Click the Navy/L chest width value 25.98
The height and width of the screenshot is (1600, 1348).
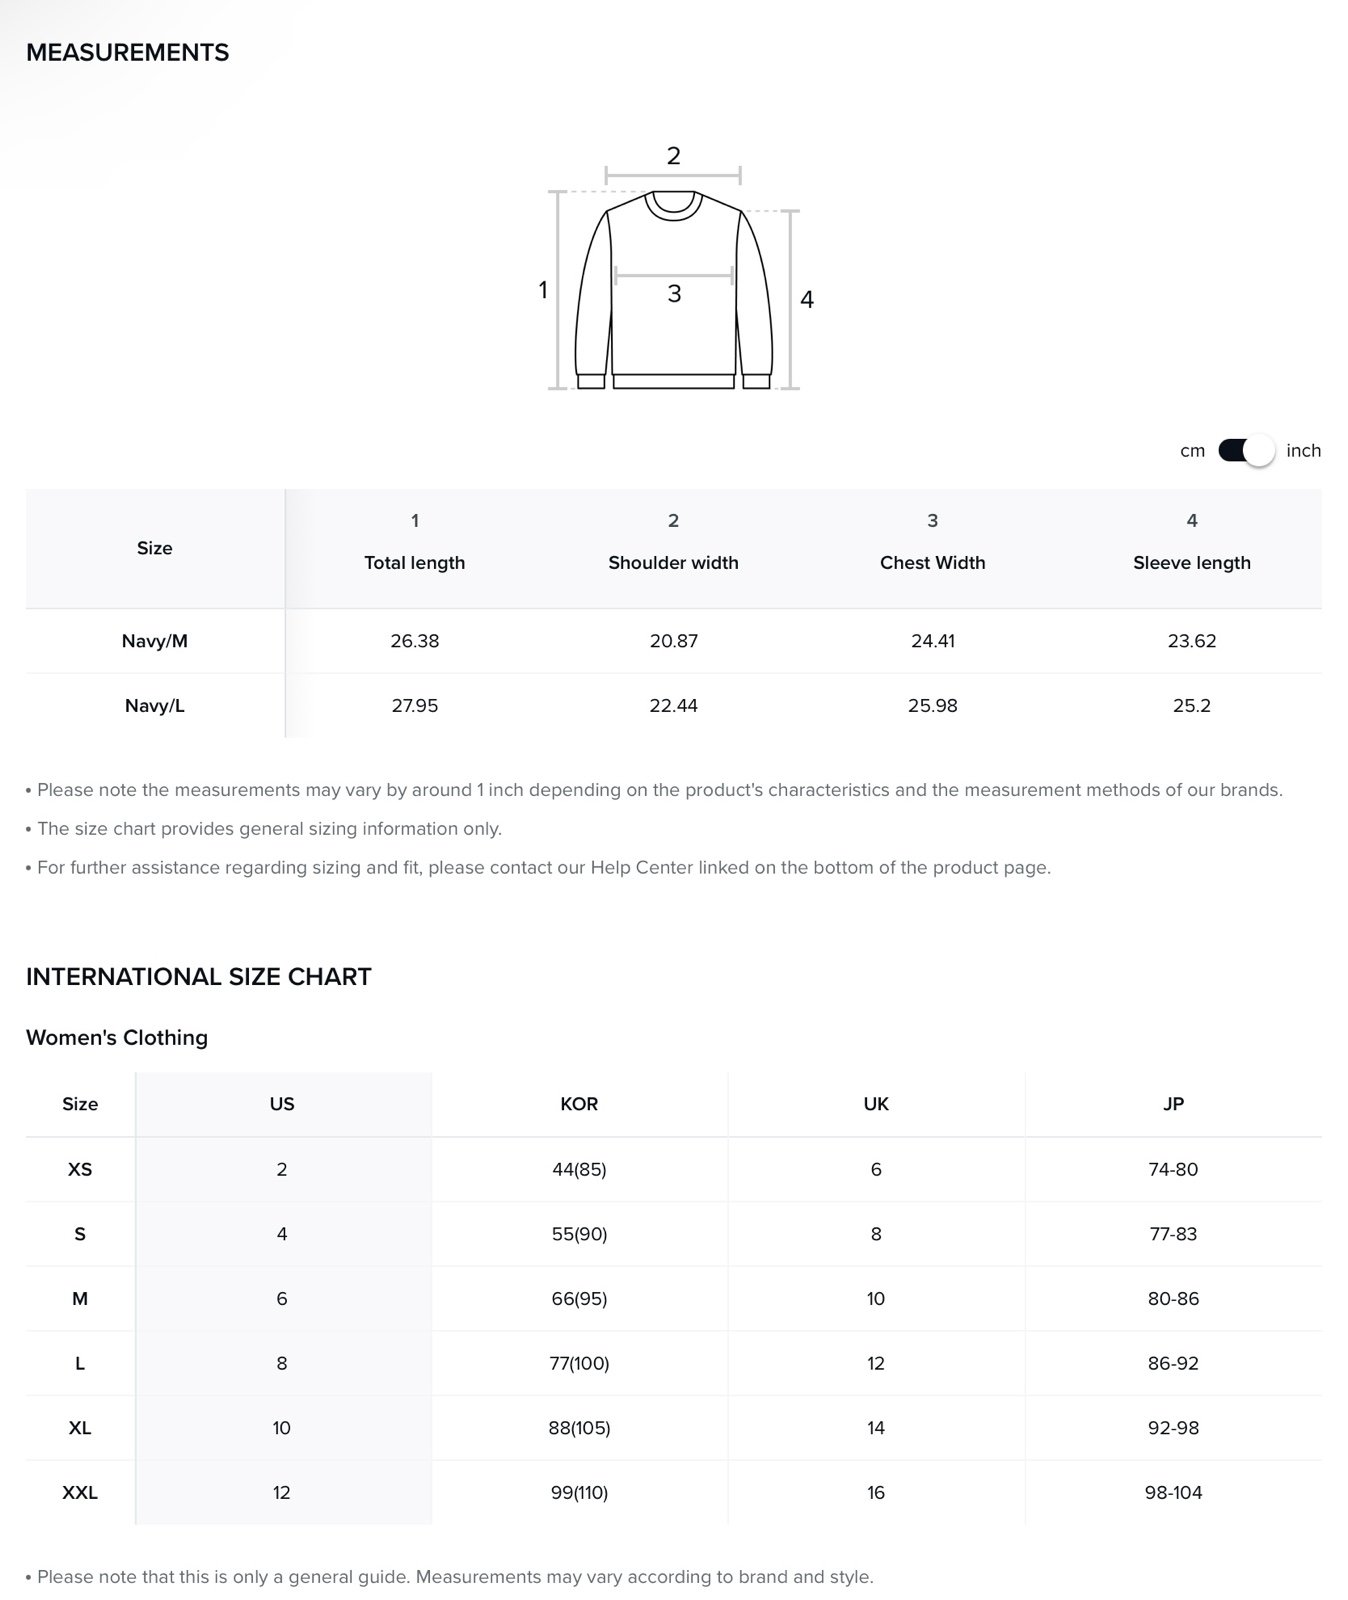[x=932, y=706]
